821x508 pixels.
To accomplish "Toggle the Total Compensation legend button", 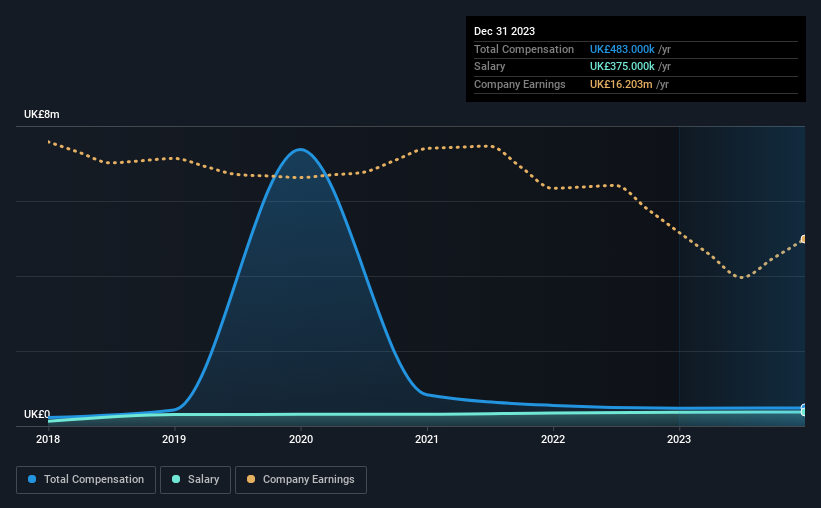I will coord(86,480).
